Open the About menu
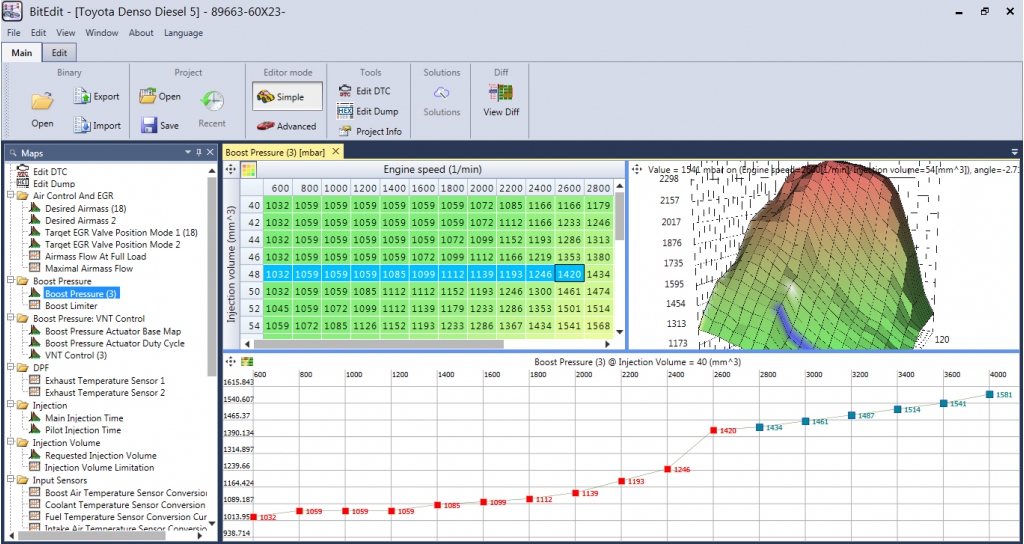The image size is (1024, 544). pos(141,33)
